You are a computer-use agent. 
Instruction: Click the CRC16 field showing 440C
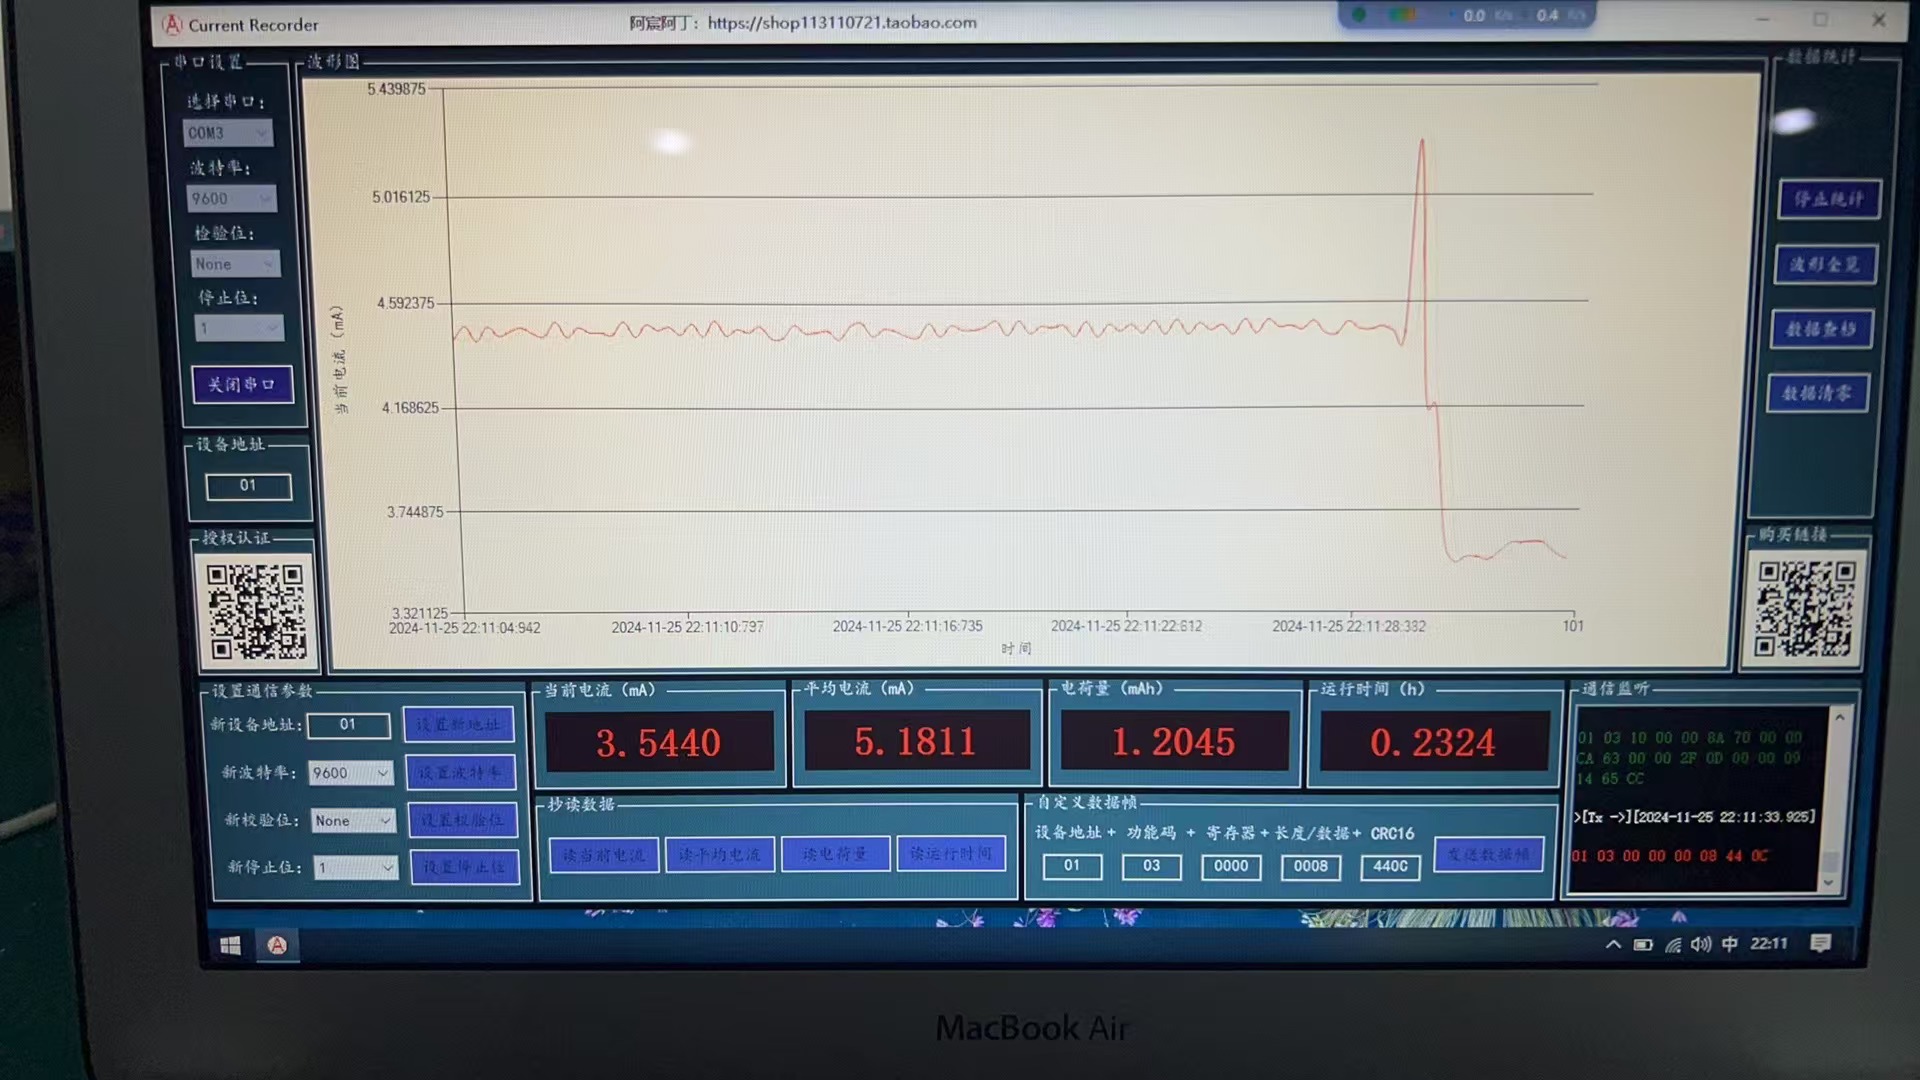[x=1390, y=866]
